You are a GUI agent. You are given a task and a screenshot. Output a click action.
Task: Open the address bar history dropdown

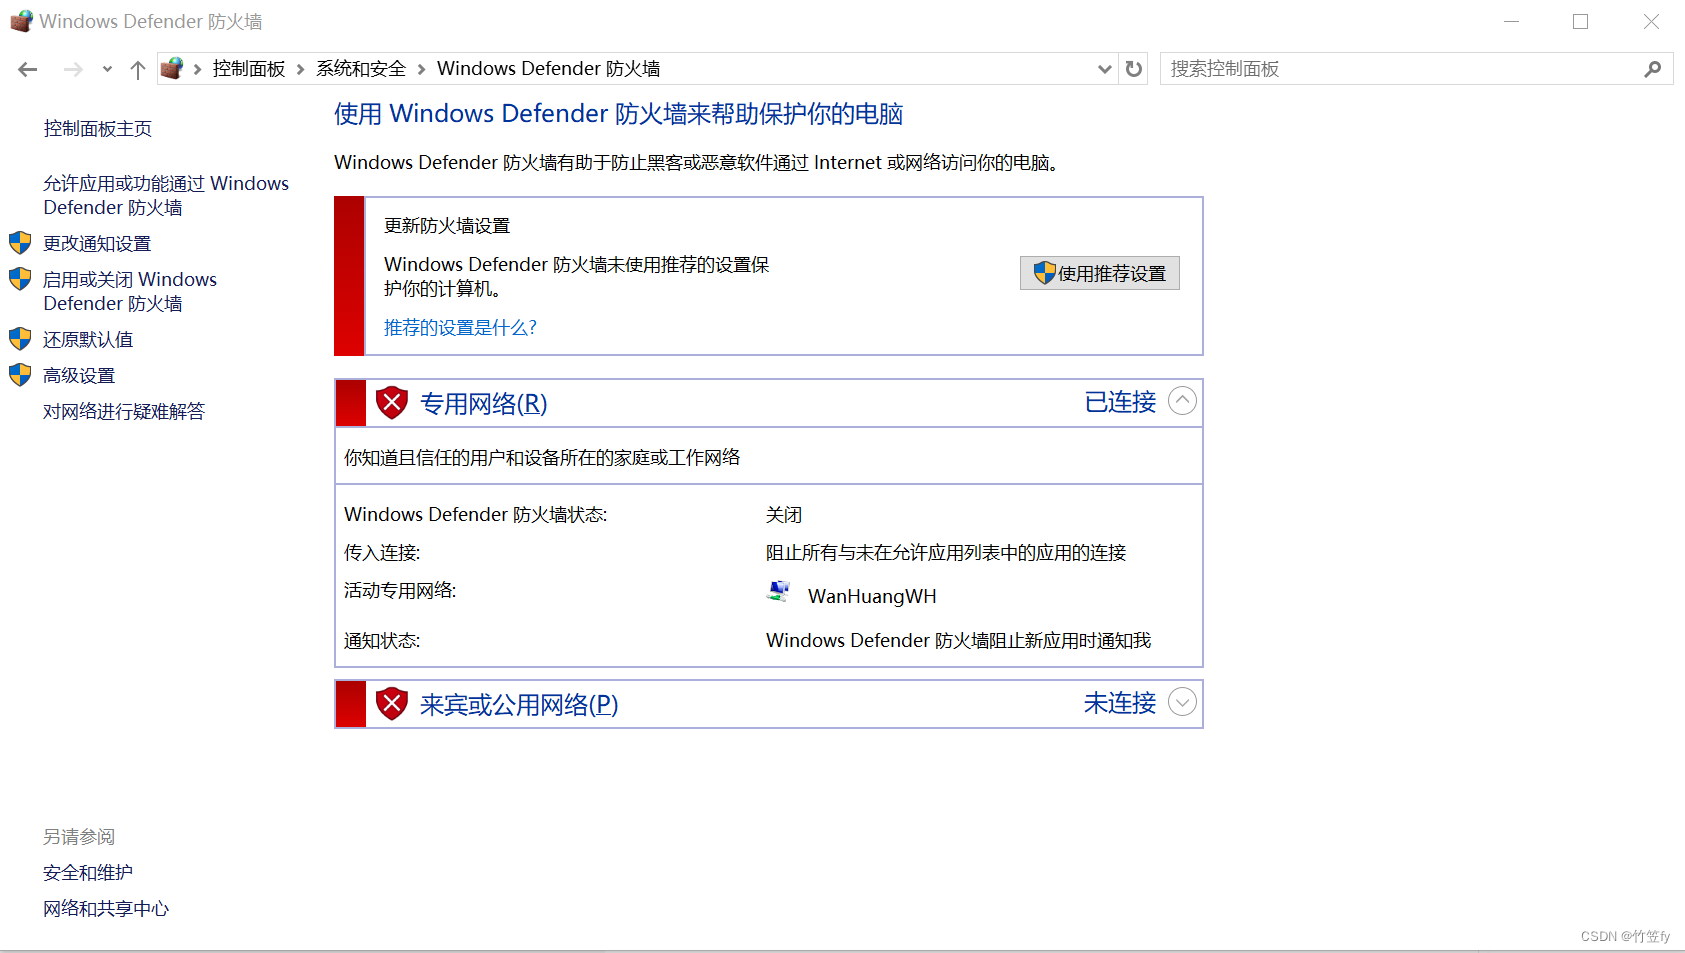(1104, 69)
